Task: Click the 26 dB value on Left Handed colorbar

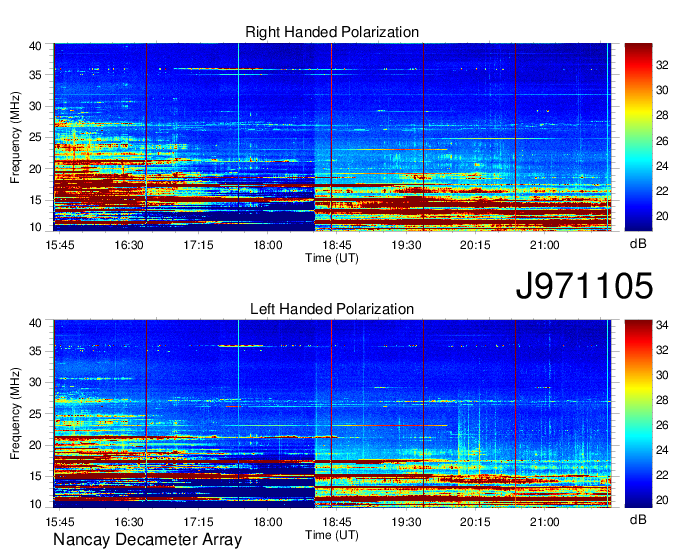Action: [662, 425]
